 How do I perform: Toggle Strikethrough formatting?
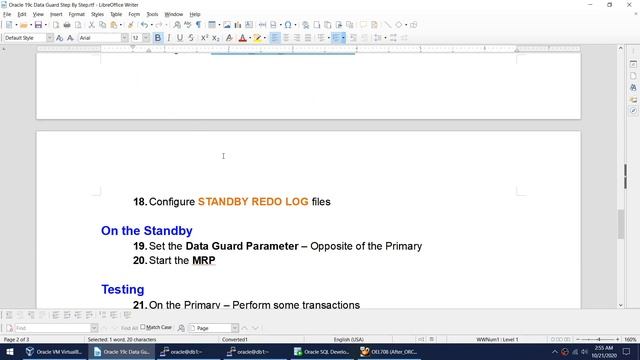191,38
